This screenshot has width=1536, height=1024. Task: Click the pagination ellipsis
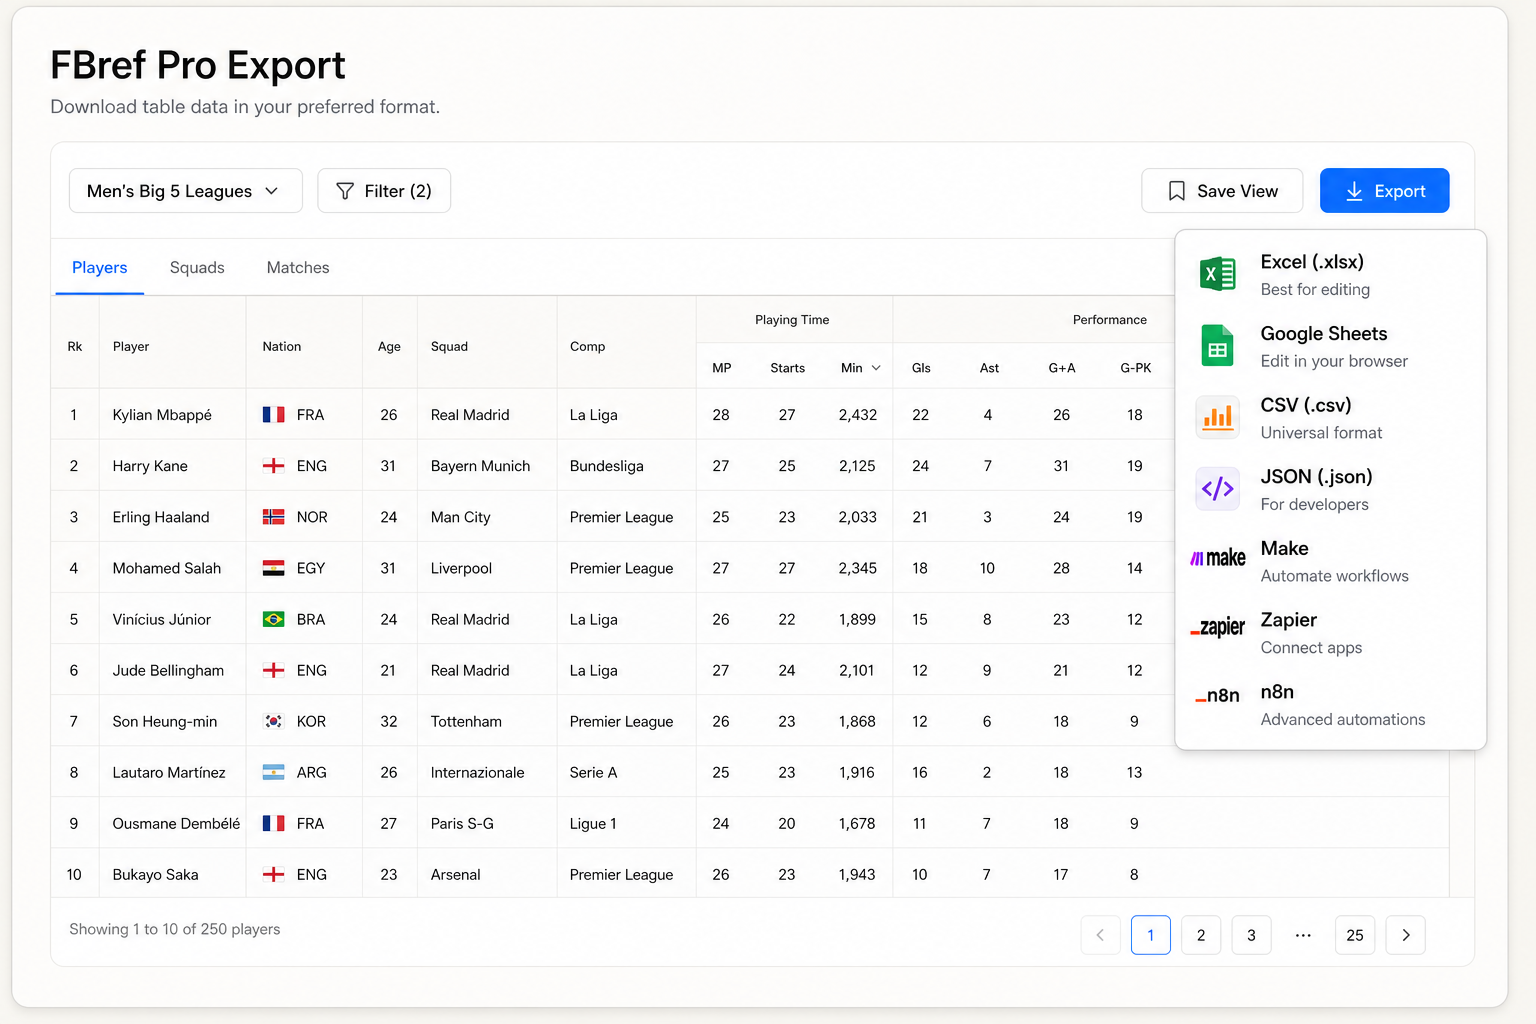(1303, 935)
